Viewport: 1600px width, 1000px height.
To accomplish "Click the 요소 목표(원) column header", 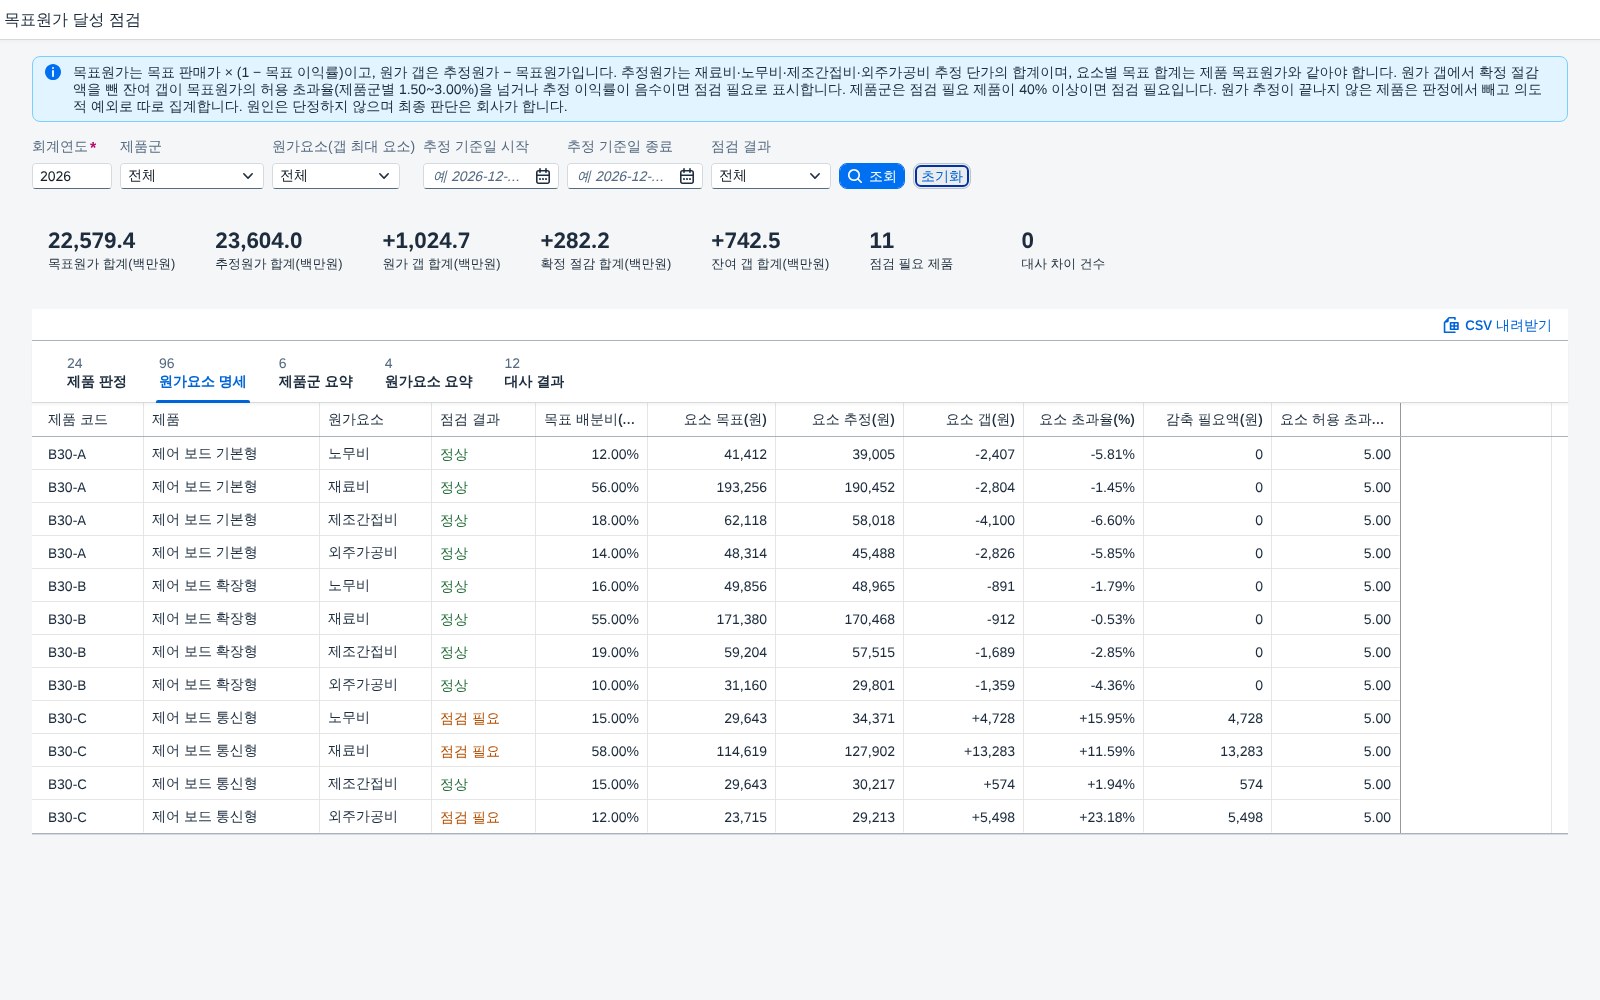I will coord(711,420).
